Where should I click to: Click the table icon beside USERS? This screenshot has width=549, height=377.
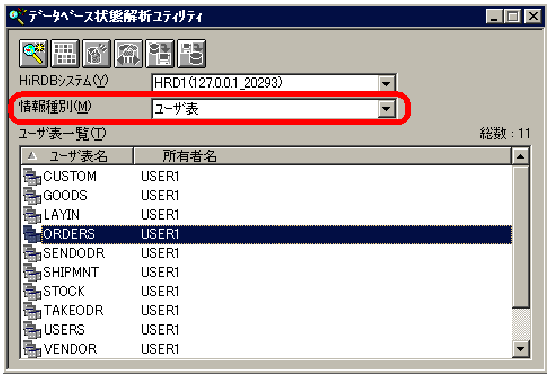(x=32, y=330)
